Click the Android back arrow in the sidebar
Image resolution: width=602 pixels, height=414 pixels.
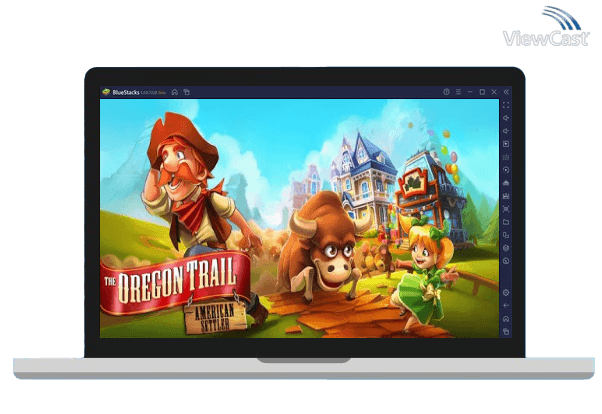tap(506, 306)
